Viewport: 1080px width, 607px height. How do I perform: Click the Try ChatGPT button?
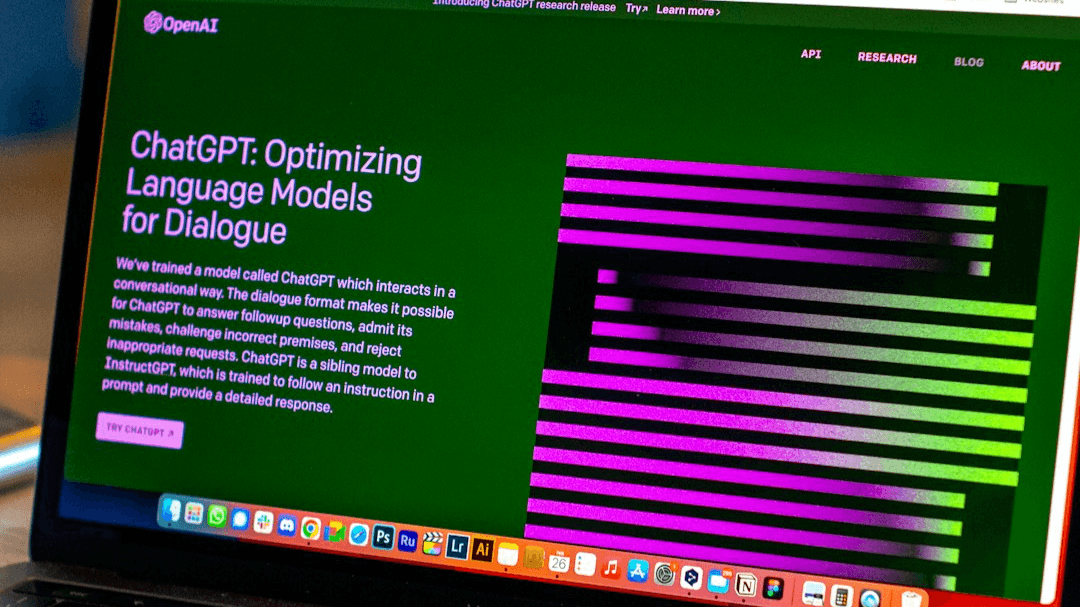click(140, 431)
